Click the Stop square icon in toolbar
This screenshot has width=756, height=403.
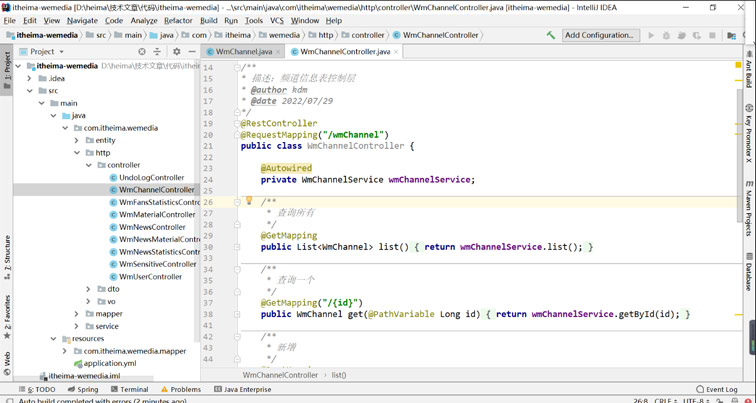pos(712,35)
